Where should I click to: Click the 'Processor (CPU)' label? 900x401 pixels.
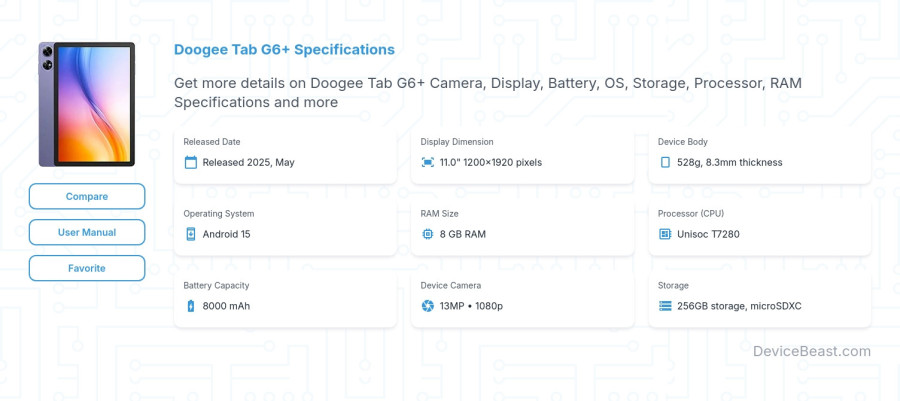coord(691,213)
